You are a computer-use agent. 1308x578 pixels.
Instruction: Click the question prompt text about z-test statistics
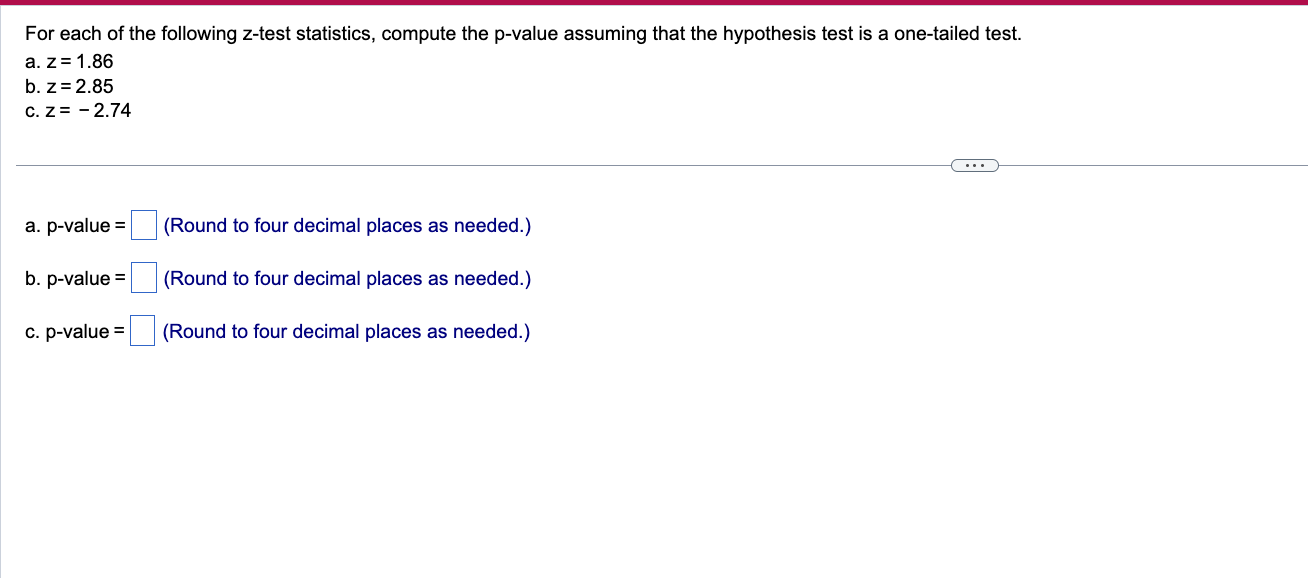point(522,33)
